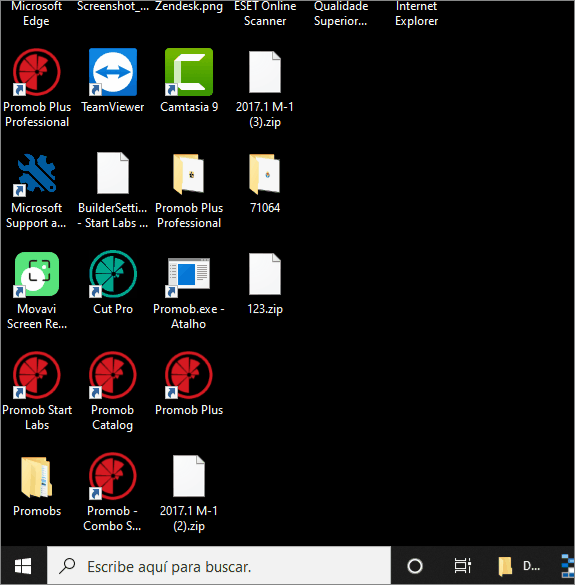Click the File Explorer taskbar item D...
Screen dimensions: 575x585
519,566
